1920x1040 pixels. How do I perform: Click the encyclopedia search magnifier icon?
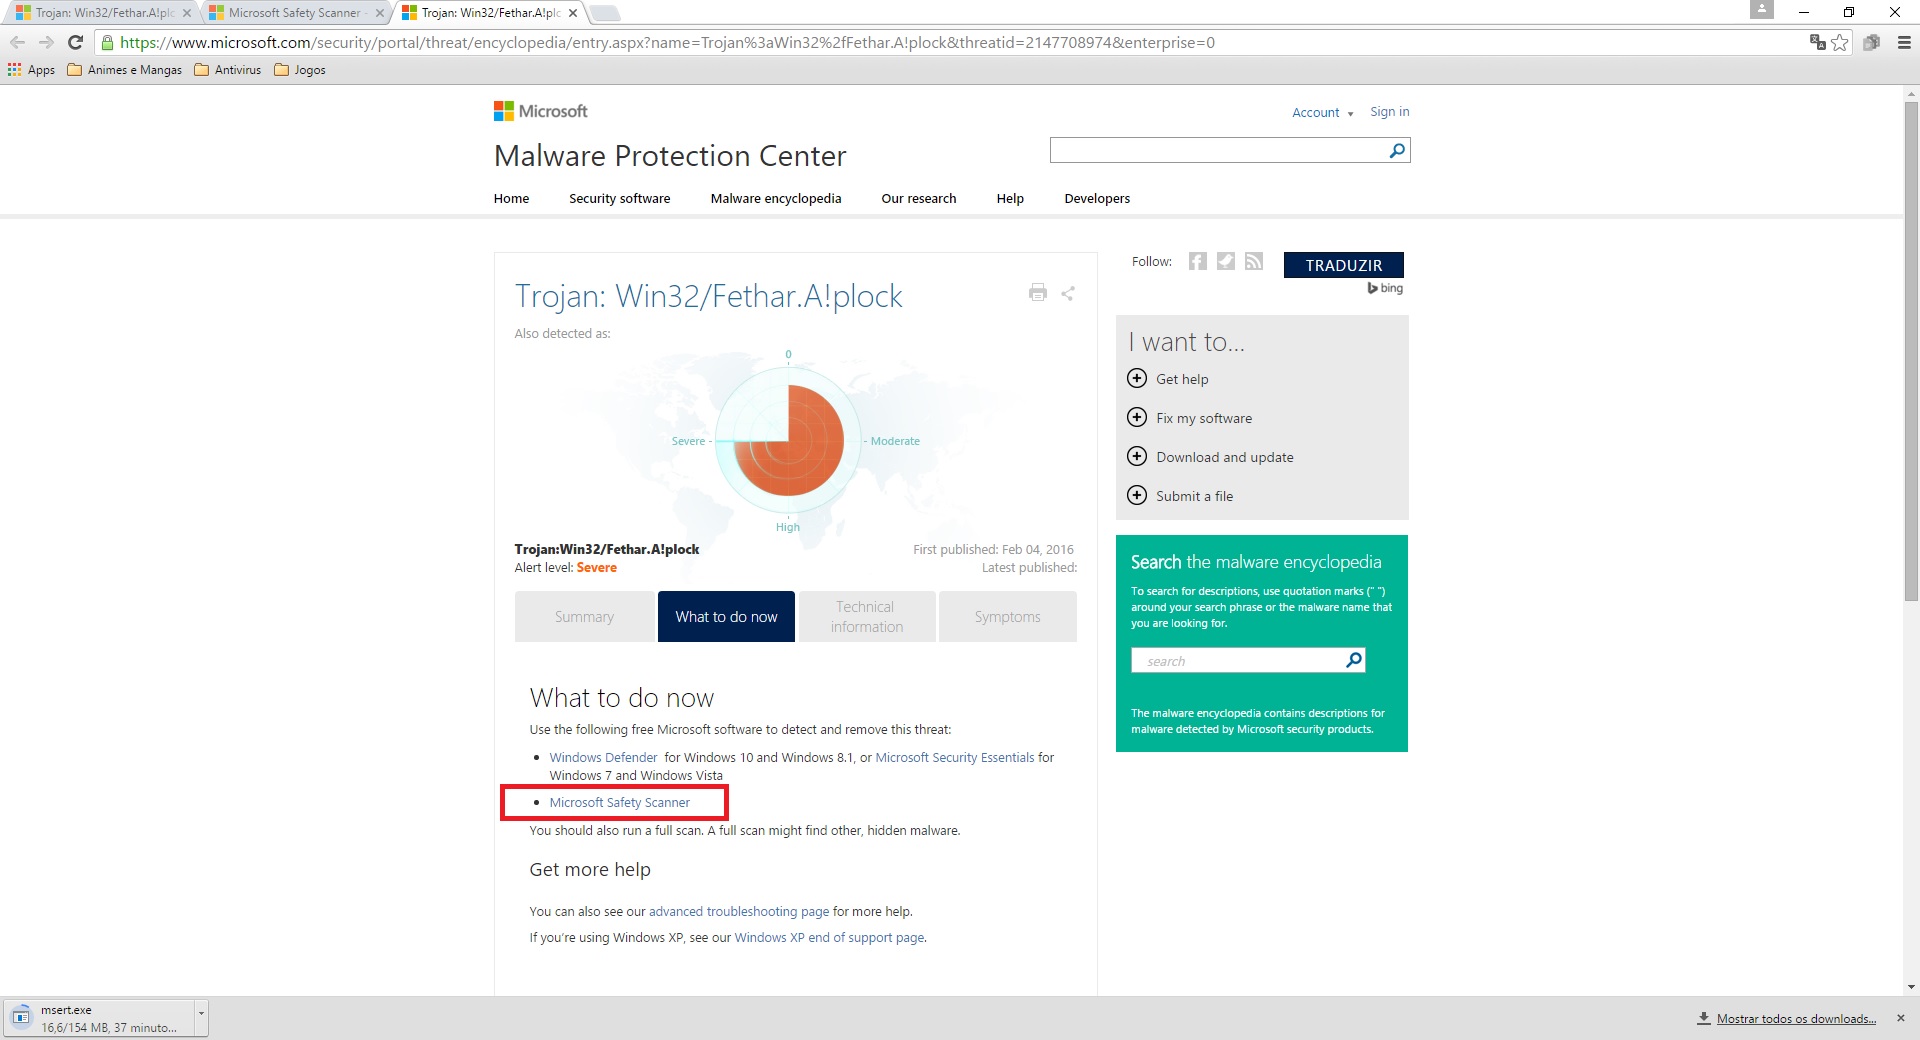click(1353, 660)
